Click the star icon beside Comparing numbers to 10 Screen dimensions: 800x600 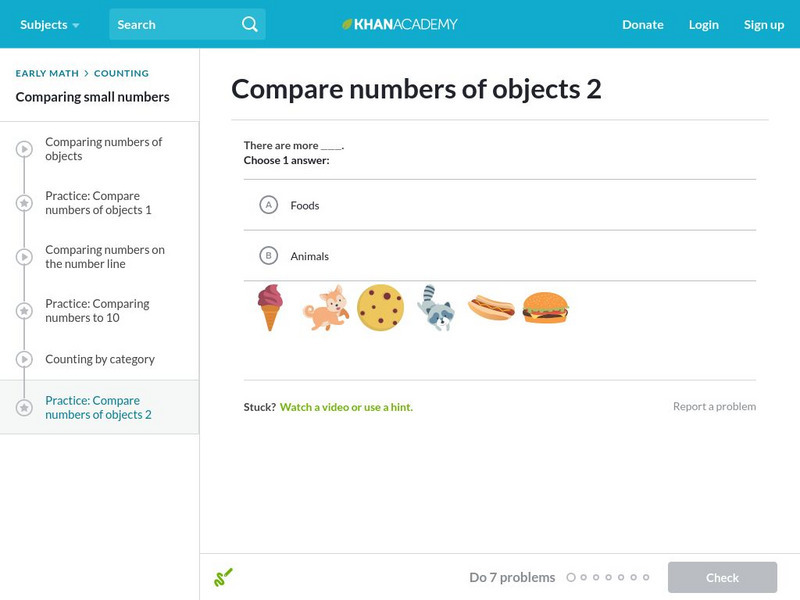pos(24,311)
